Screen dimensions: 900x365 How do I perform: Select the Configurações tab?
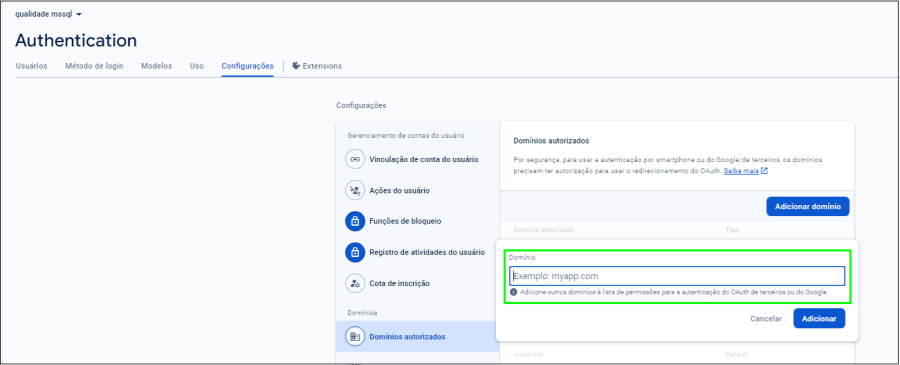click(247, 66)
